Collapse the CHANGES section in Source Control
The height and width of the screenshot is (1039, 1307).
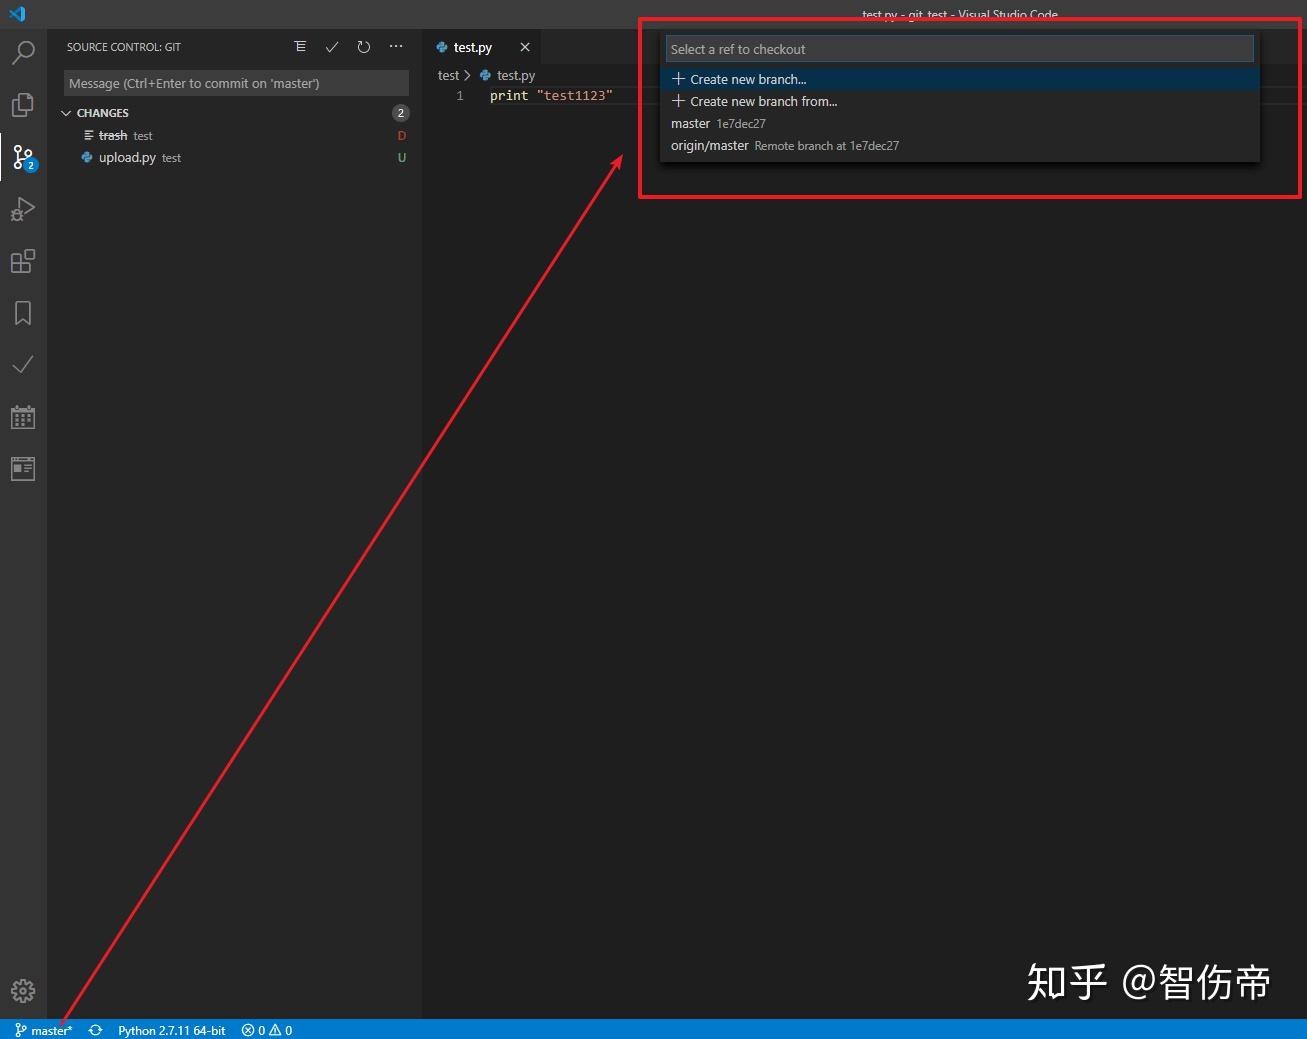[66, 112]
